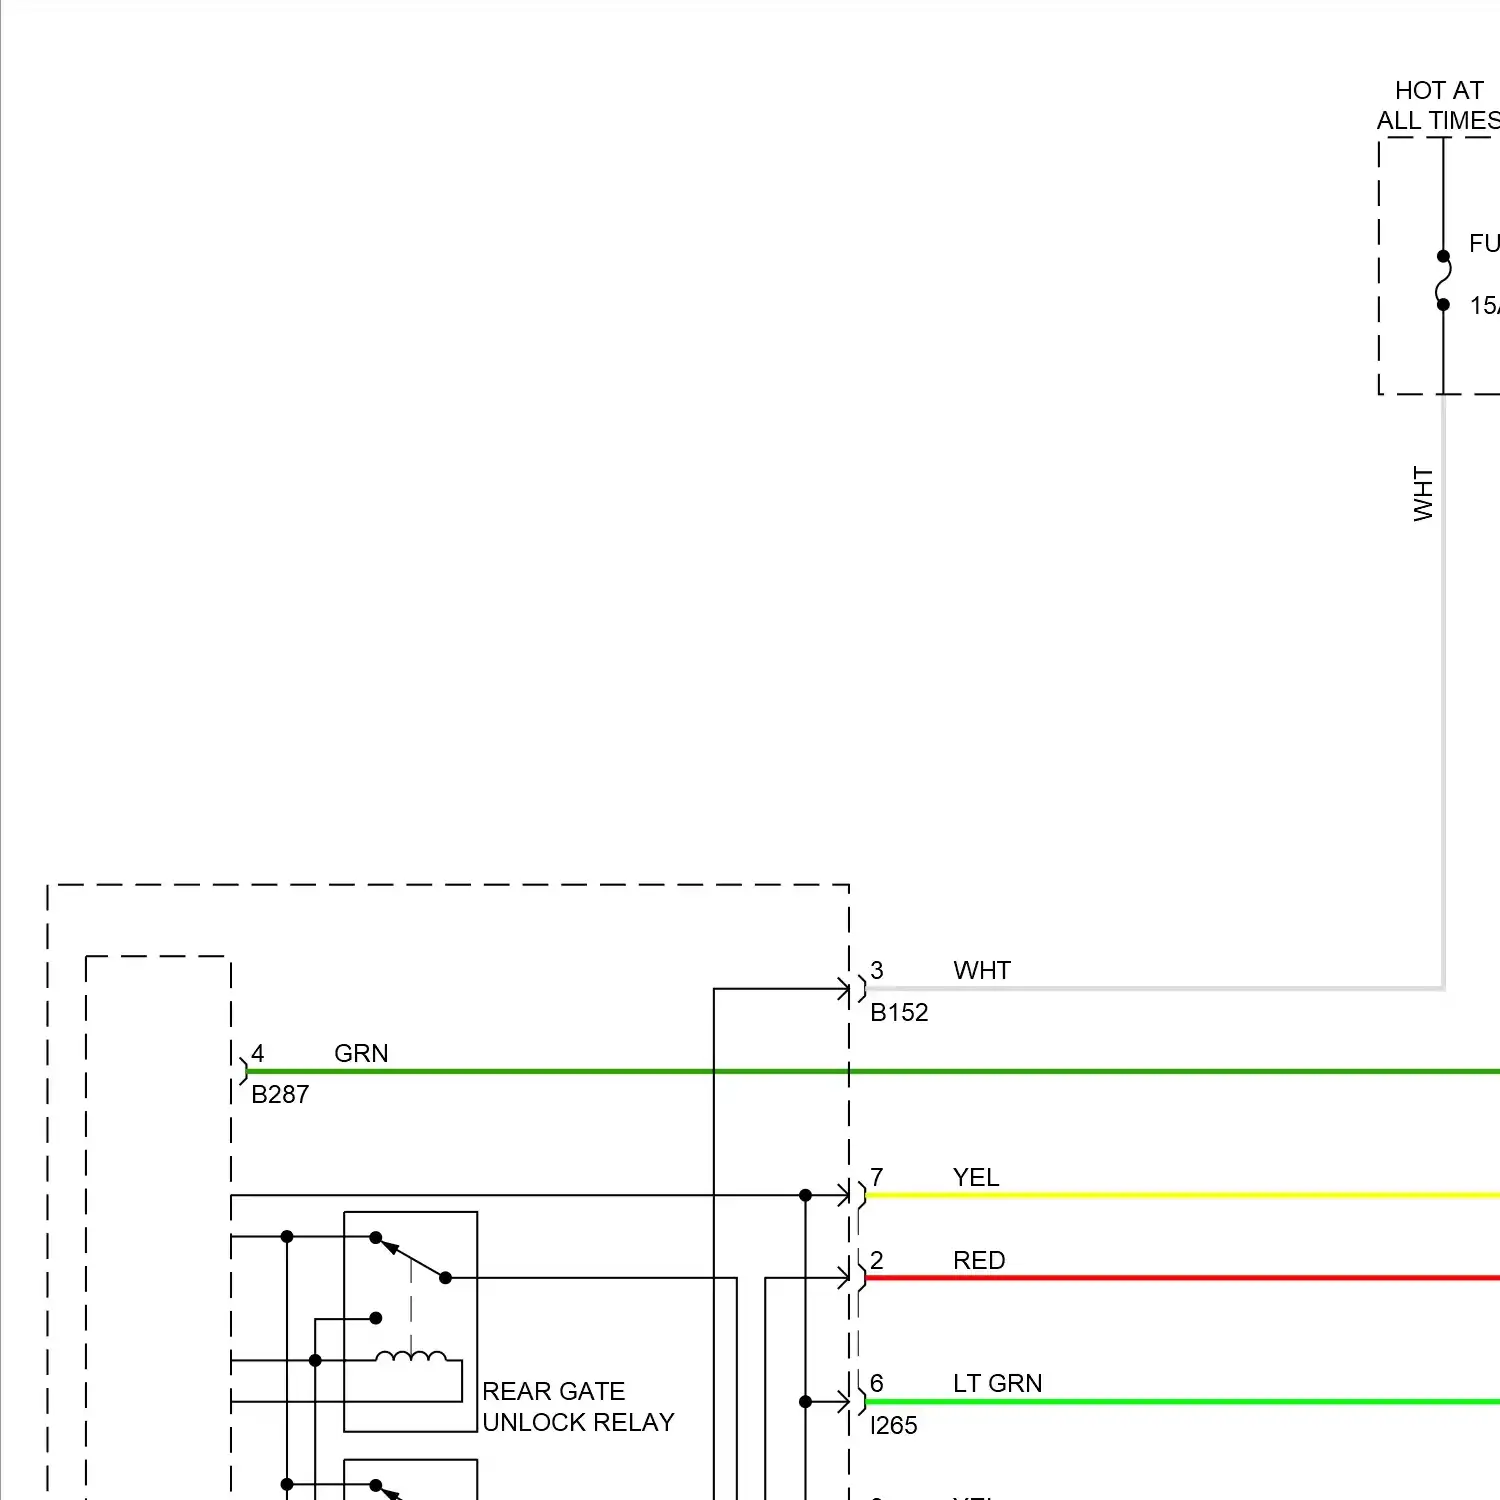1500x1500 pixels.
Task: Click pin number 6 beside LT GRN
Action: pos(877,1383)
